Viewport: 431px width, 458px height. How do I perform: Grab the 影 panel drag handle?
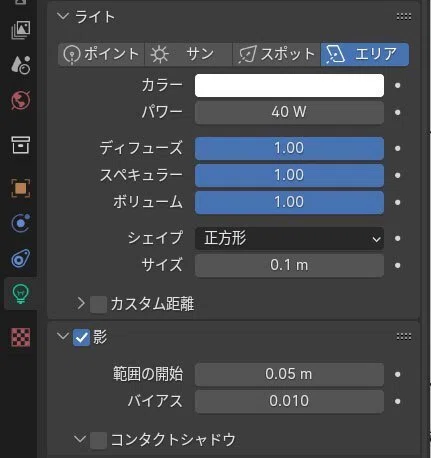click(x=404, y=336)
